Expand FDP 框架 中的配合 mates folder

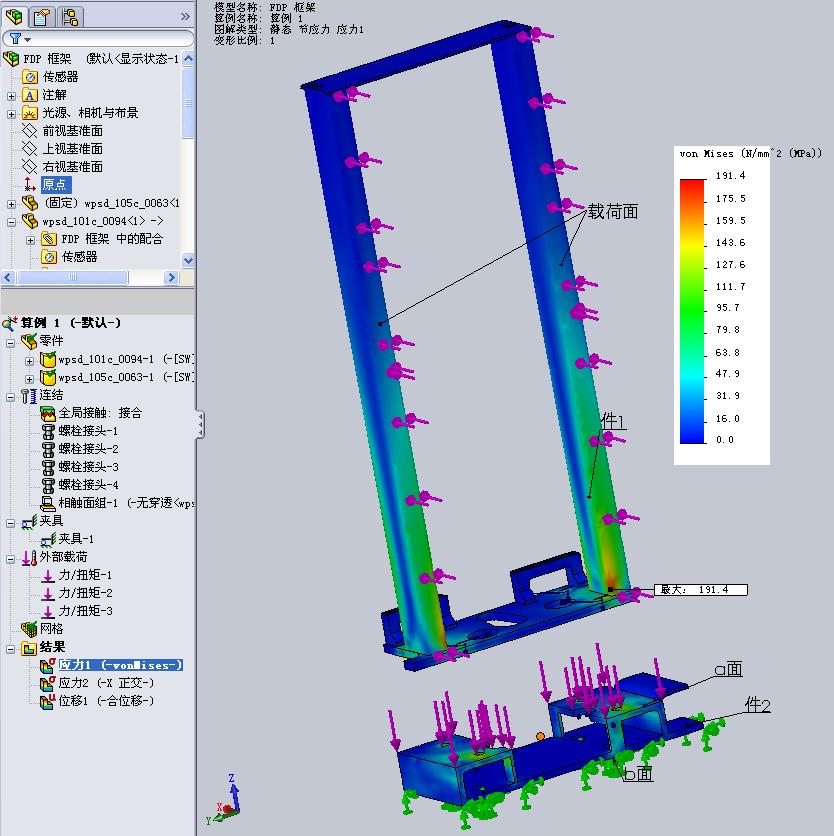(30, 240)
